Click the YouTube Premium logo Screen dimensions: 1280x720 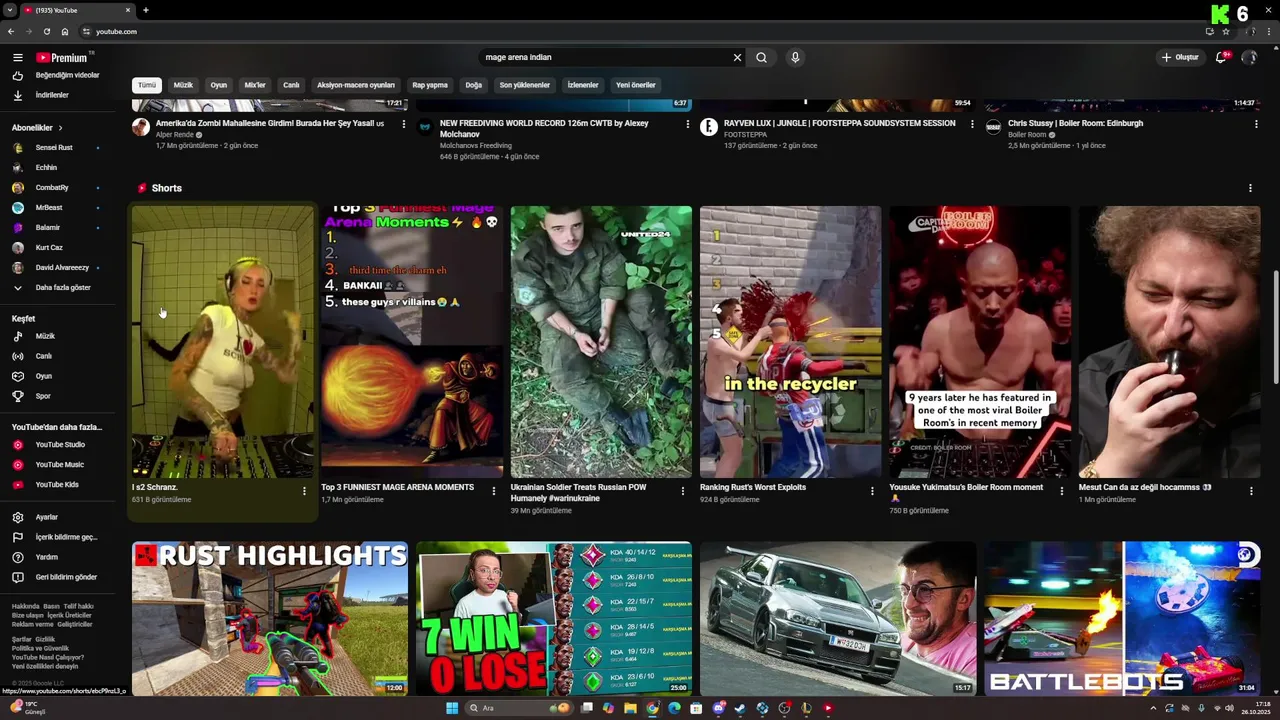(x=64, y=57)
